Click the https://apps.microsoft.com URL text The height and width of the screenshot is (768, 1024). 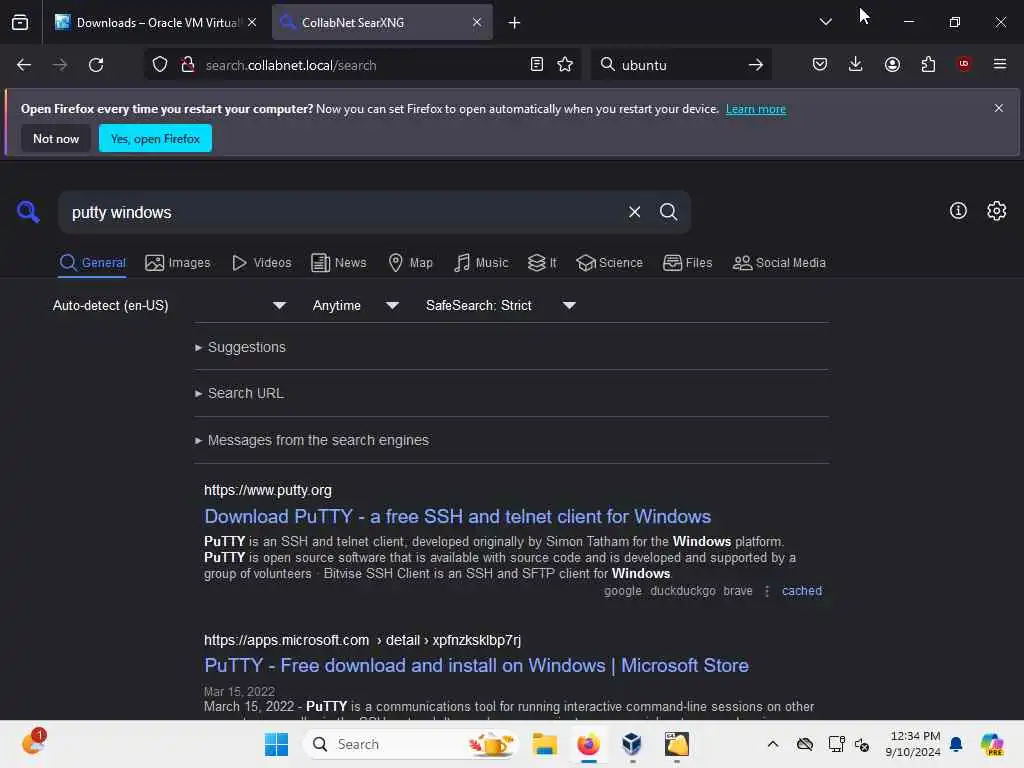286,640
